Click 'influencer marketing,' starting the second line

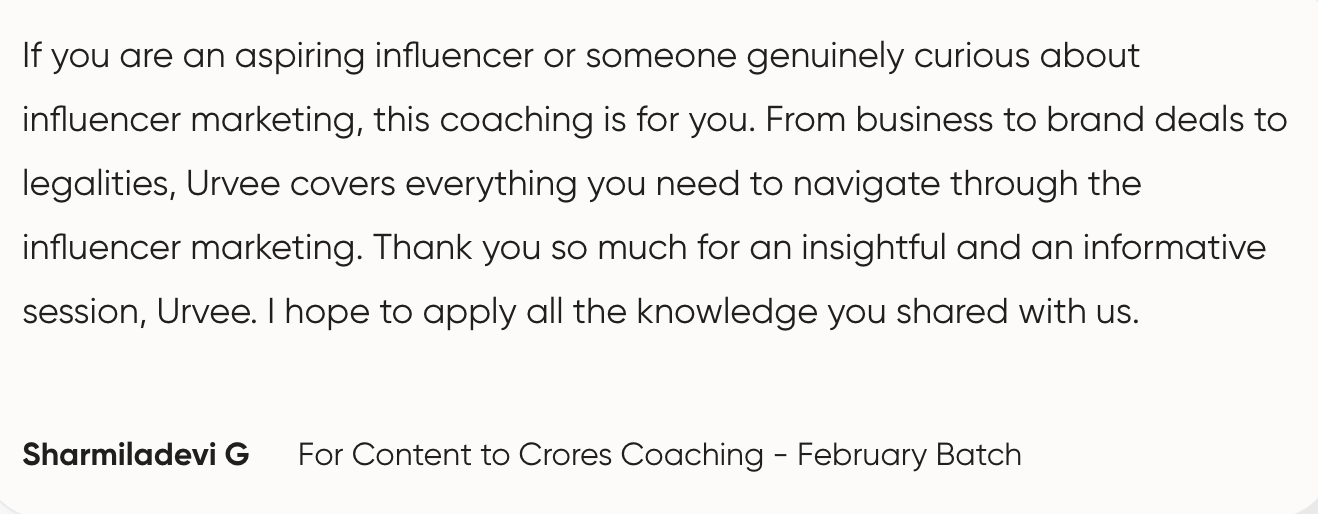[x=194, y=121]
